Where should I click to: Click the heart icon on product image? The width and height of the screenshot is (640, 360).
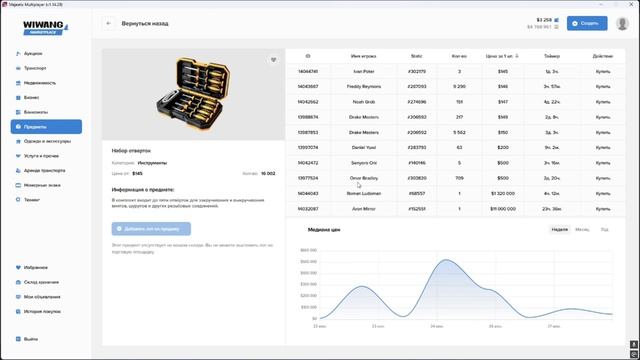pos(273,60)
